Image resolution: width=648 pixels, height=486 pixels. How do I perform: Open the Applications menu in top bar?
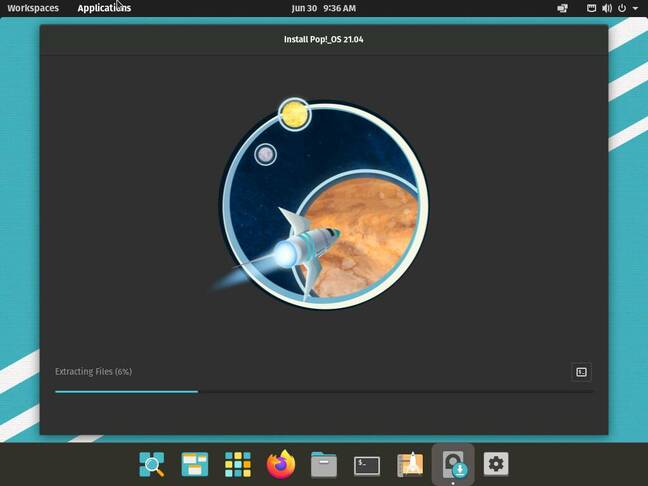coord(104,8)
